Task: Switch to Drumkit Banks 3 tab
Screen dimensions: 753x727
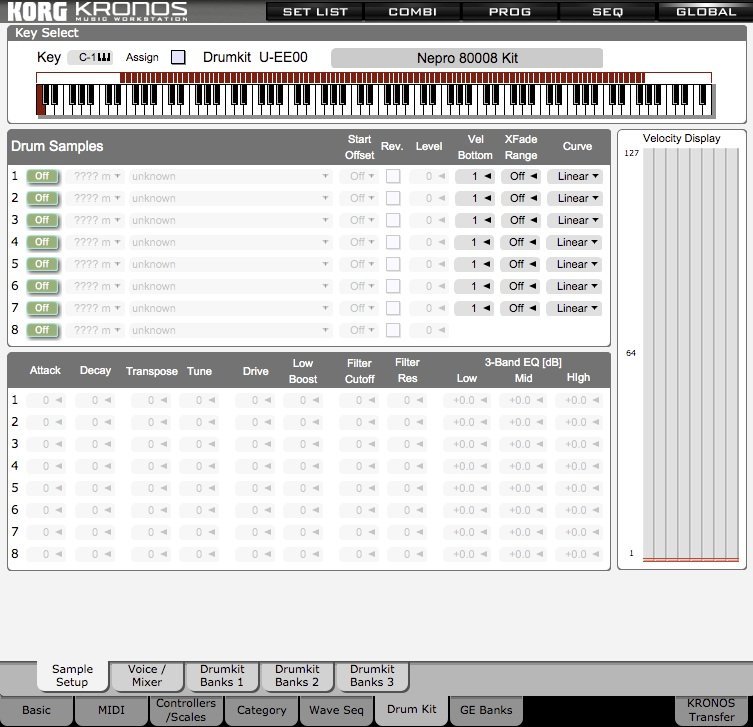Action: 372,676
